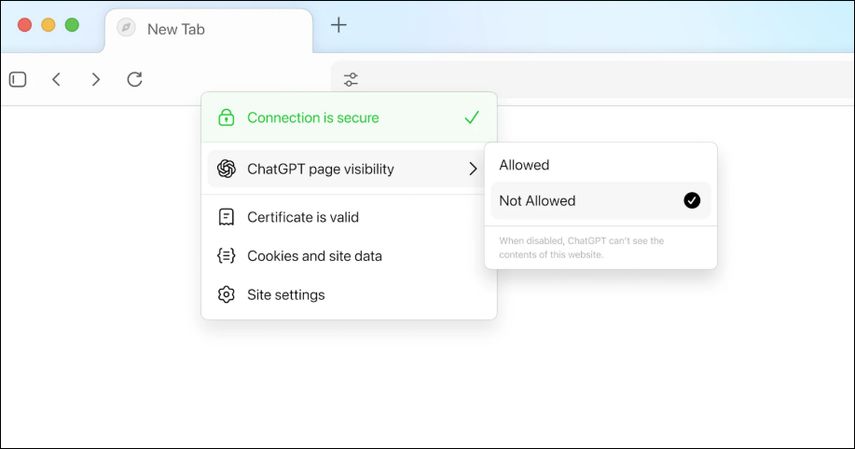This screenshot has height=449, width=855.
Task: Click the Connection is secure label
Action: tap(313, 118)
